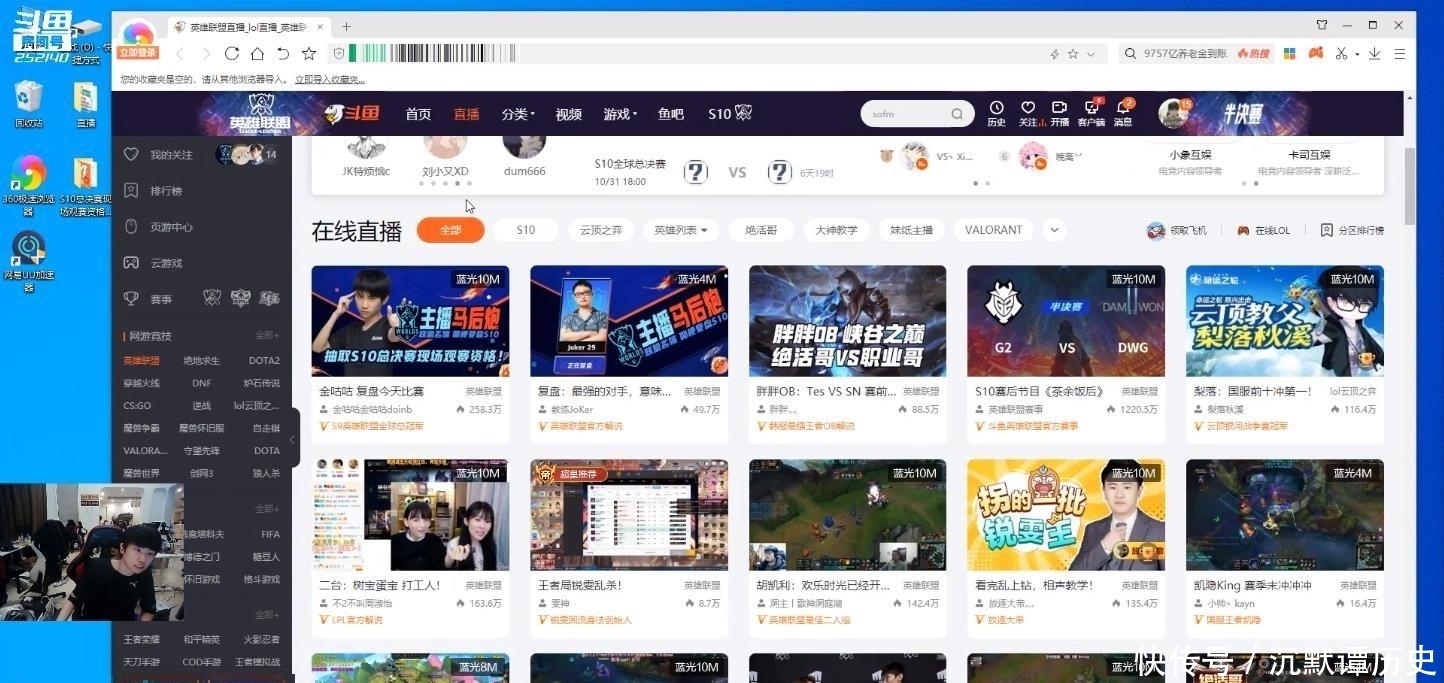1444x683 pixels.
Task: Click the Douyu logo
Action: [x=353, y=114]
